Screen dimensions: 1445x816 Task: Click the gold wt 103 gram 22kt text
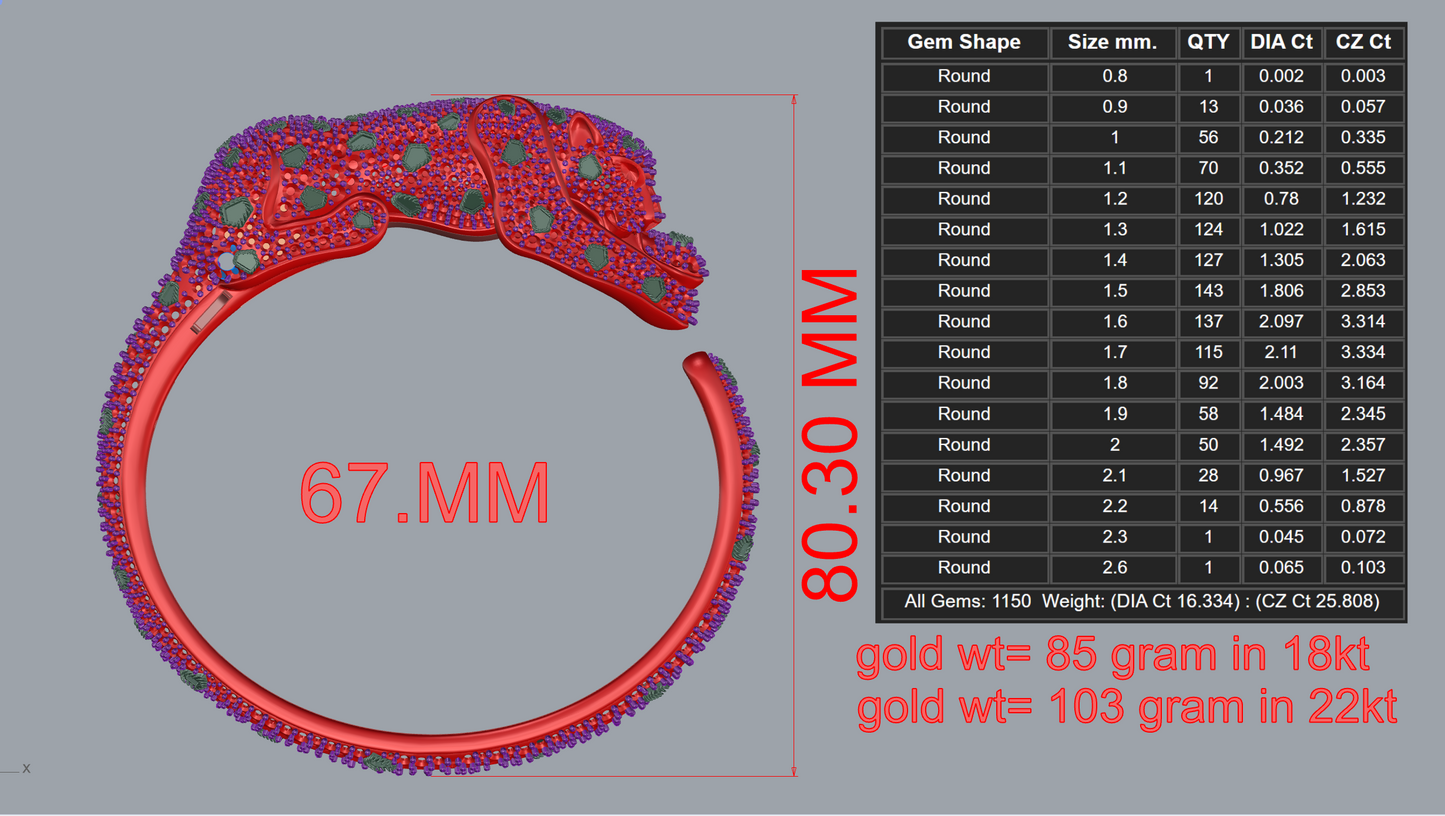click(1127, 707)
